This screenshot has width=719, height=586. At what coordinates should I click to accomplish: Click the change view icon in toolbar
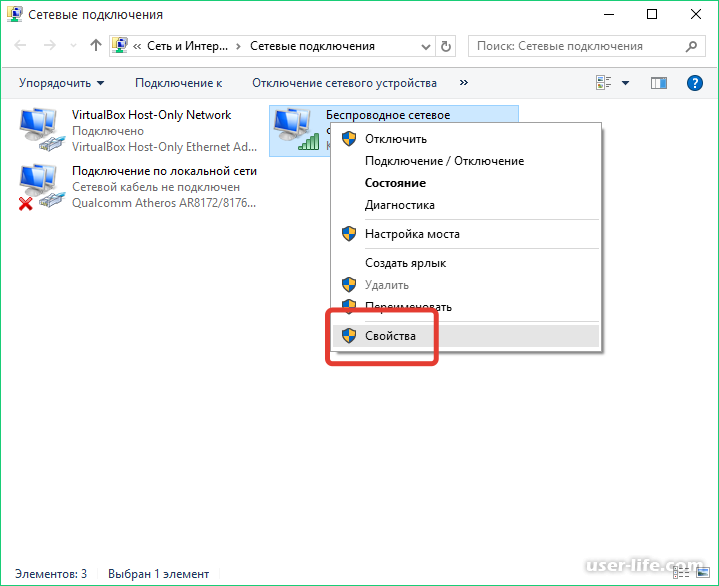[603, 83]
